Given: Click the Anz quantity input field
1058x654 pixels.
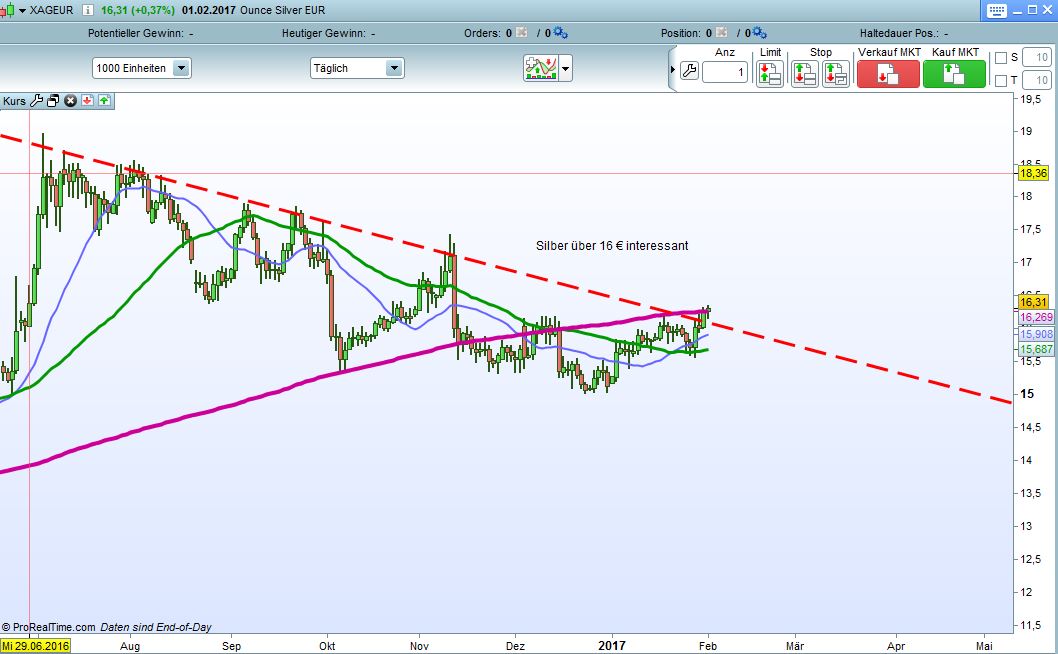Looking at the screenshot, I should [x=724, y=71].
